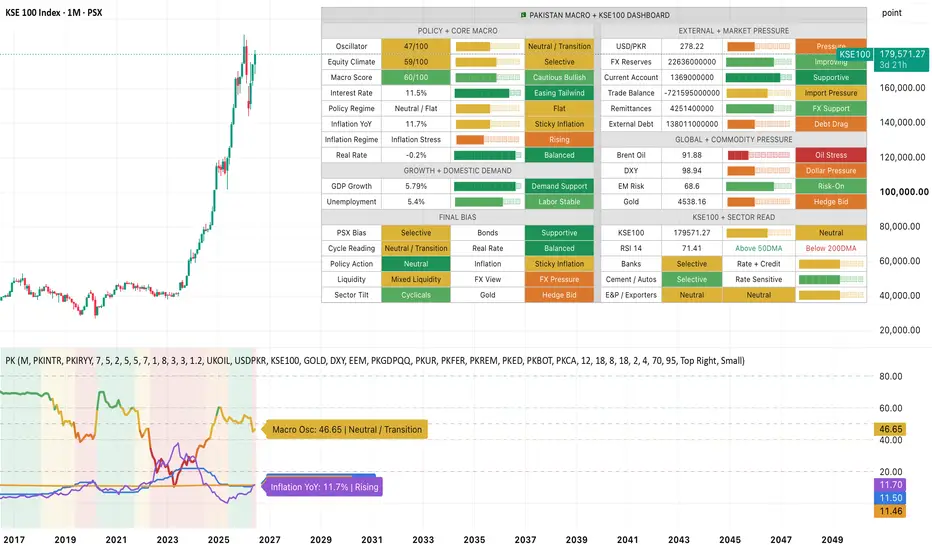Click the Interest Rate gauge bar
Image resolution: width=932 pixels, height=550 pixels.
click(x=487, y=93)
